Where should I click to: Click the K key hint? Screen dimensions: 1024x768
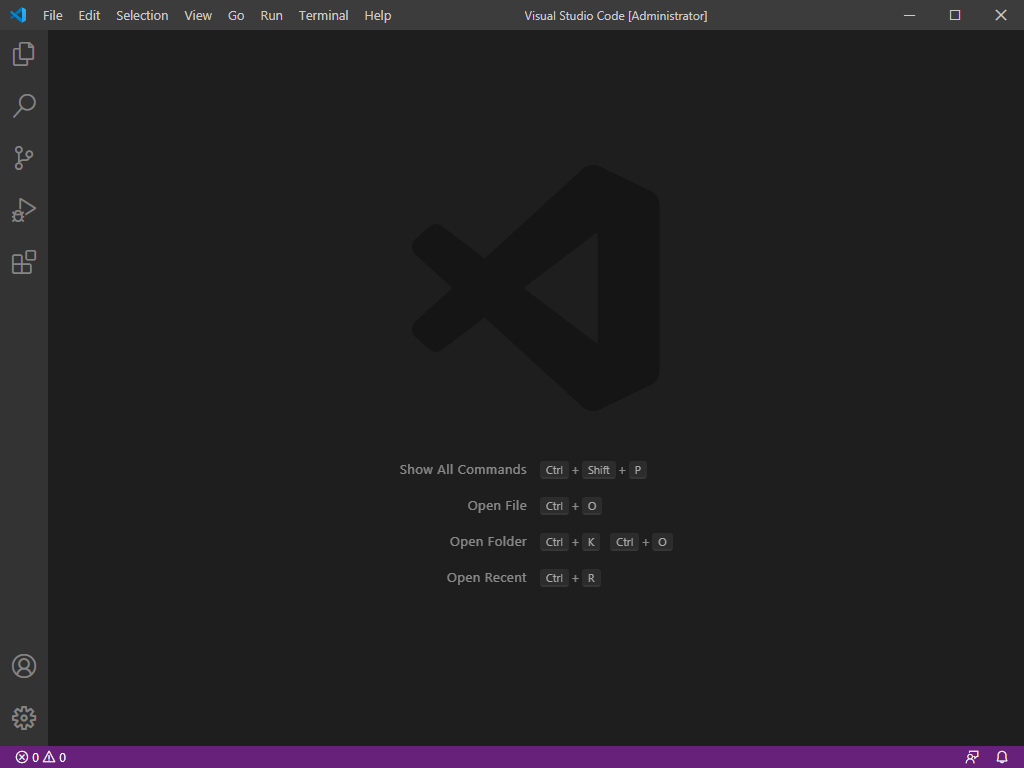click(x=591, y=542)
